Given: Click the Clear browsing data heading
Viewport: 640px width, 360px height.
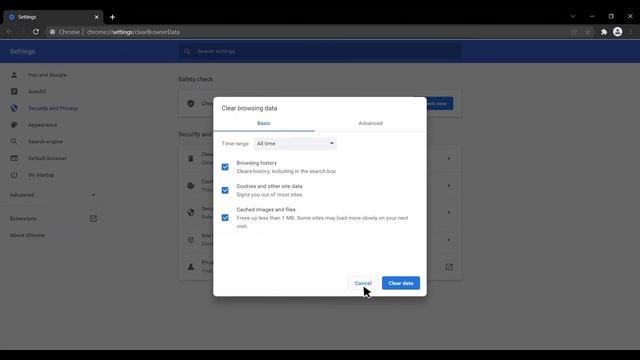Looking at the screenshot, I should 249,108.
